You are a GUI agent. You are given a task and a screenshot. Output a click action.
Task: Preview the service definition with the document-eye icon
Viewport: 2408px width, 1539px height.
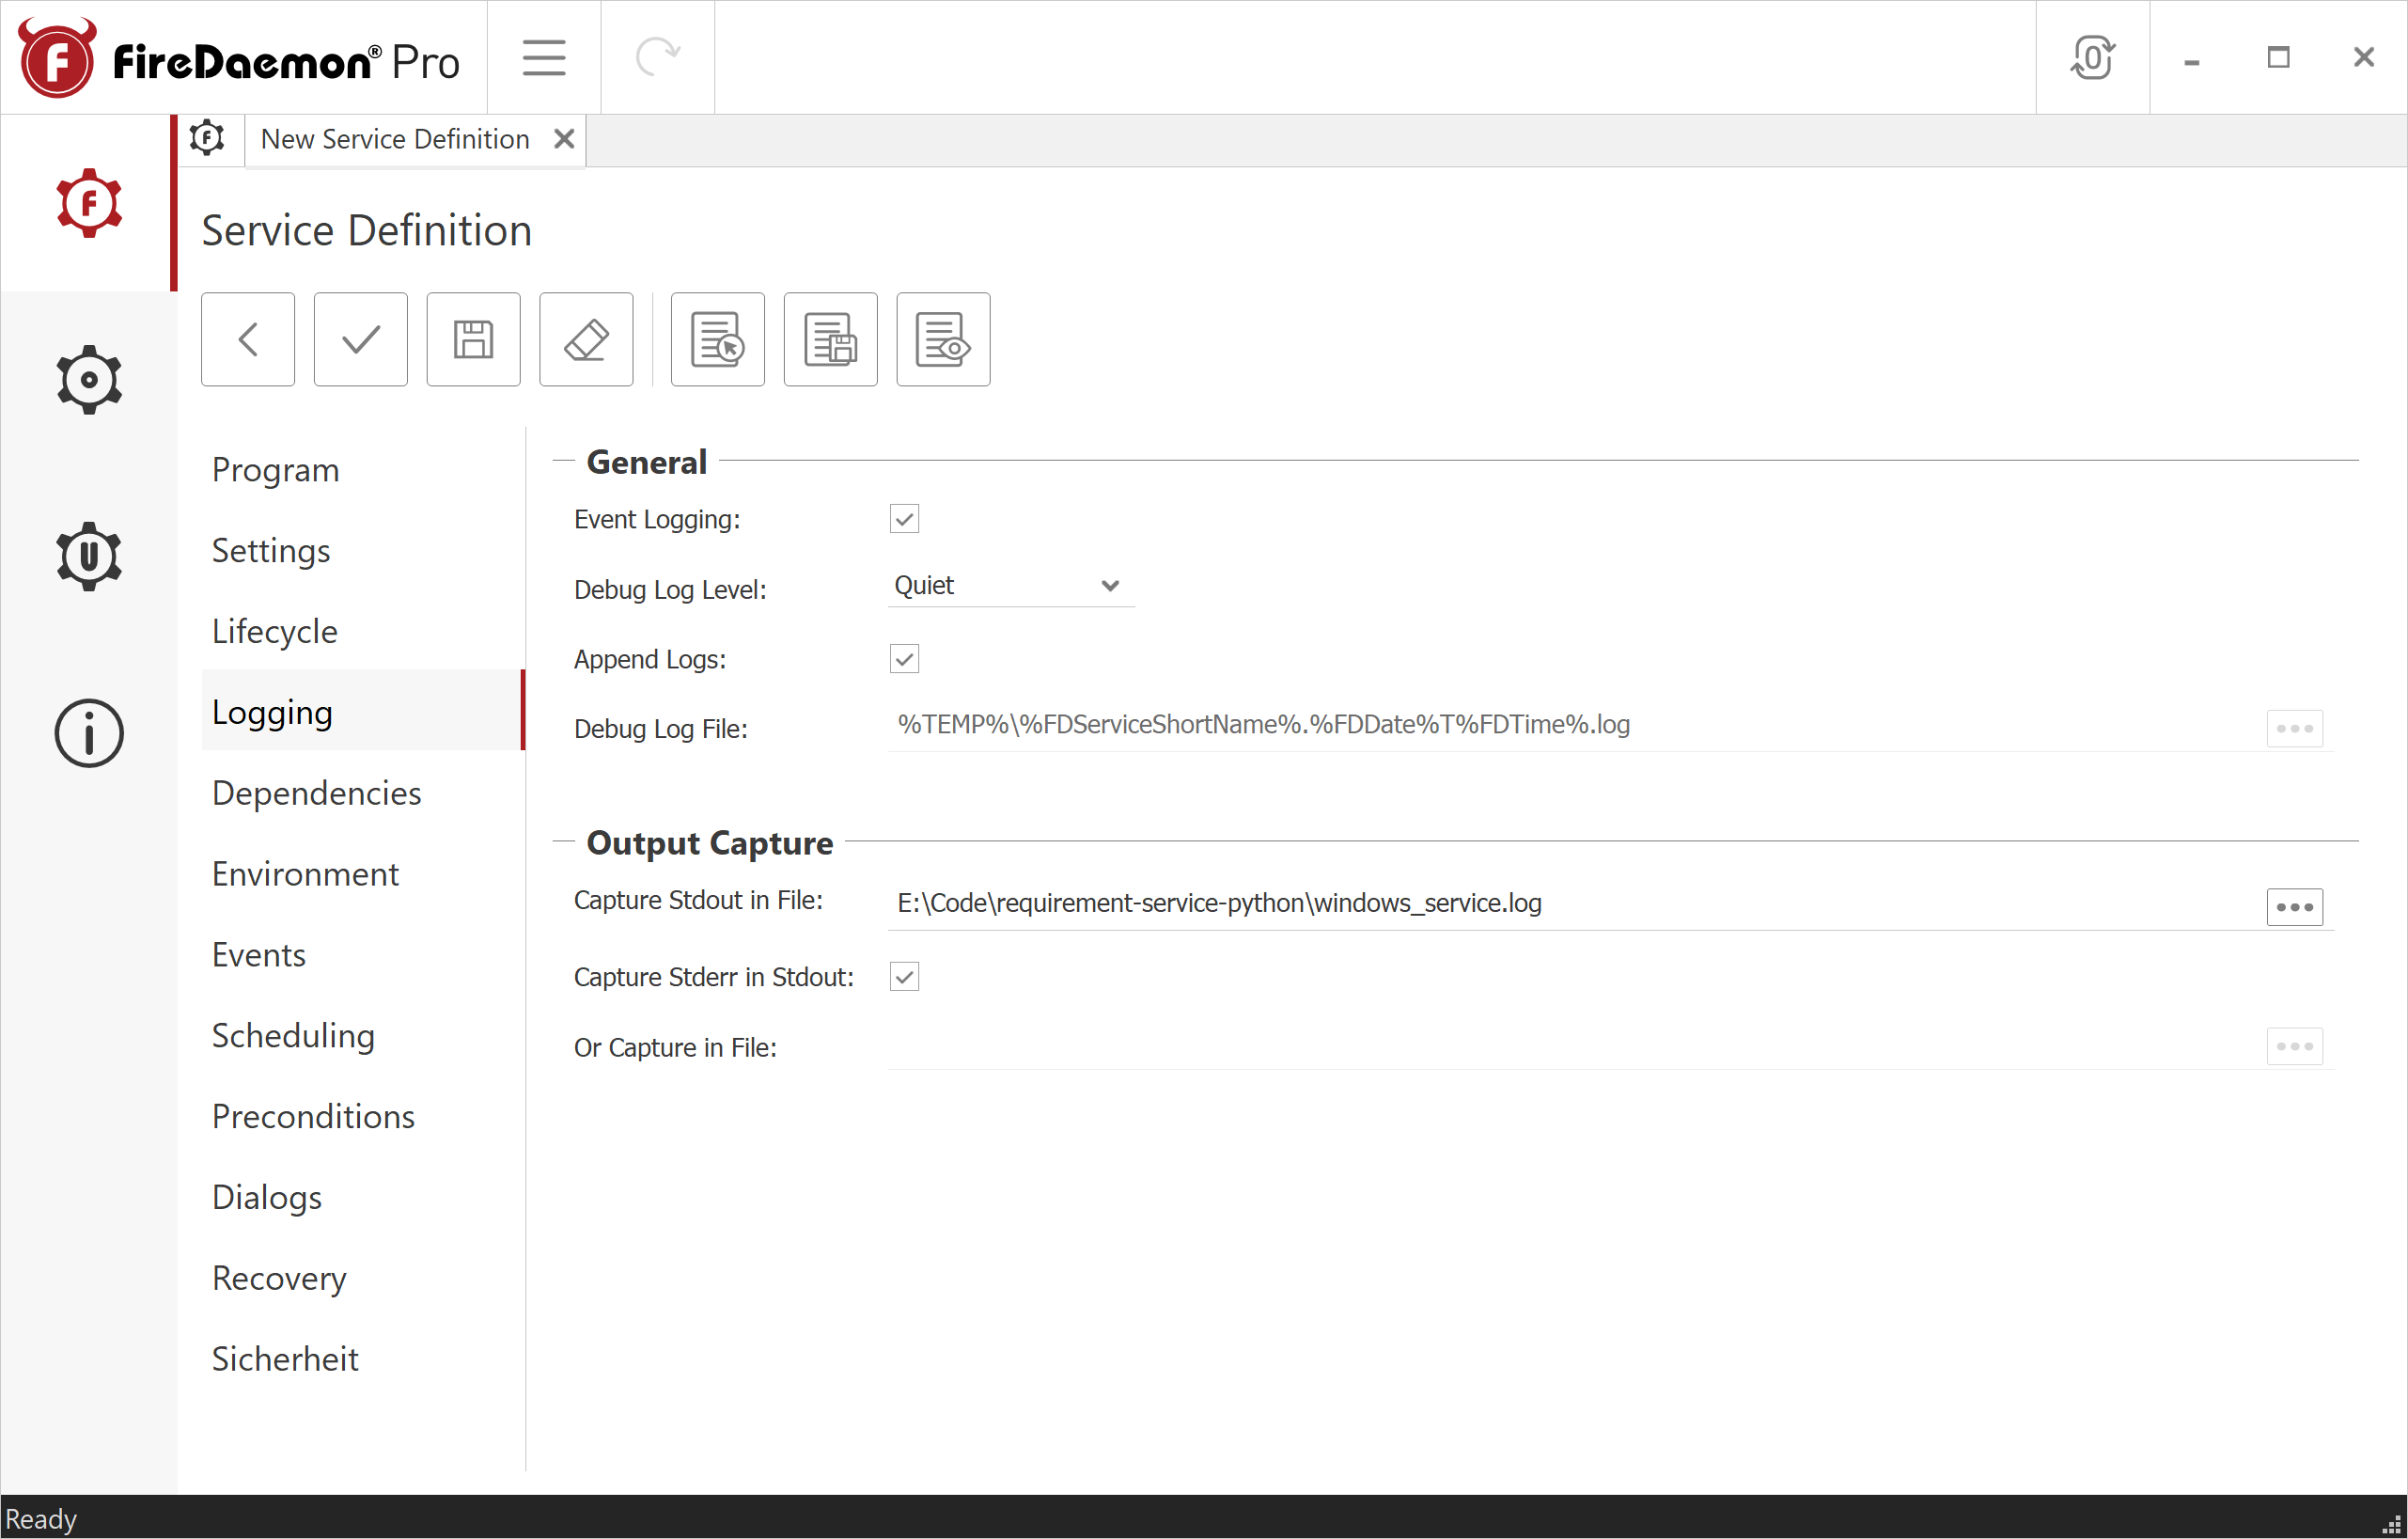942,340
